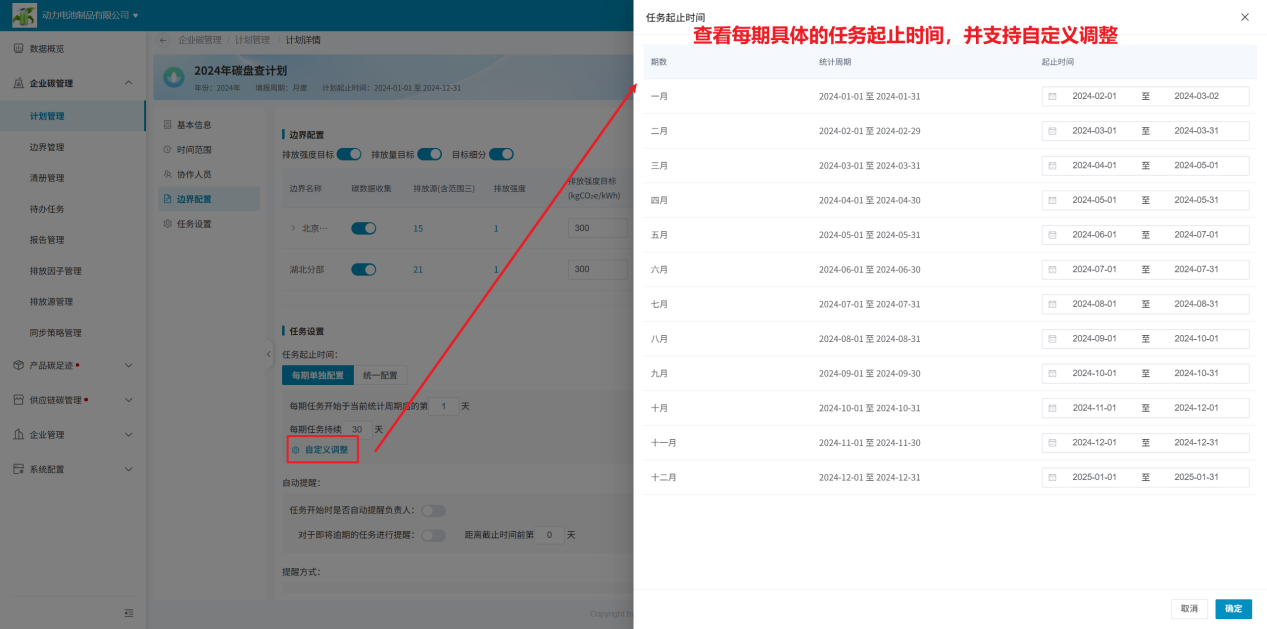Screen dimensions: 1267x629
Task: Click the gear icon next to 自定义调整
Action: 295,450
